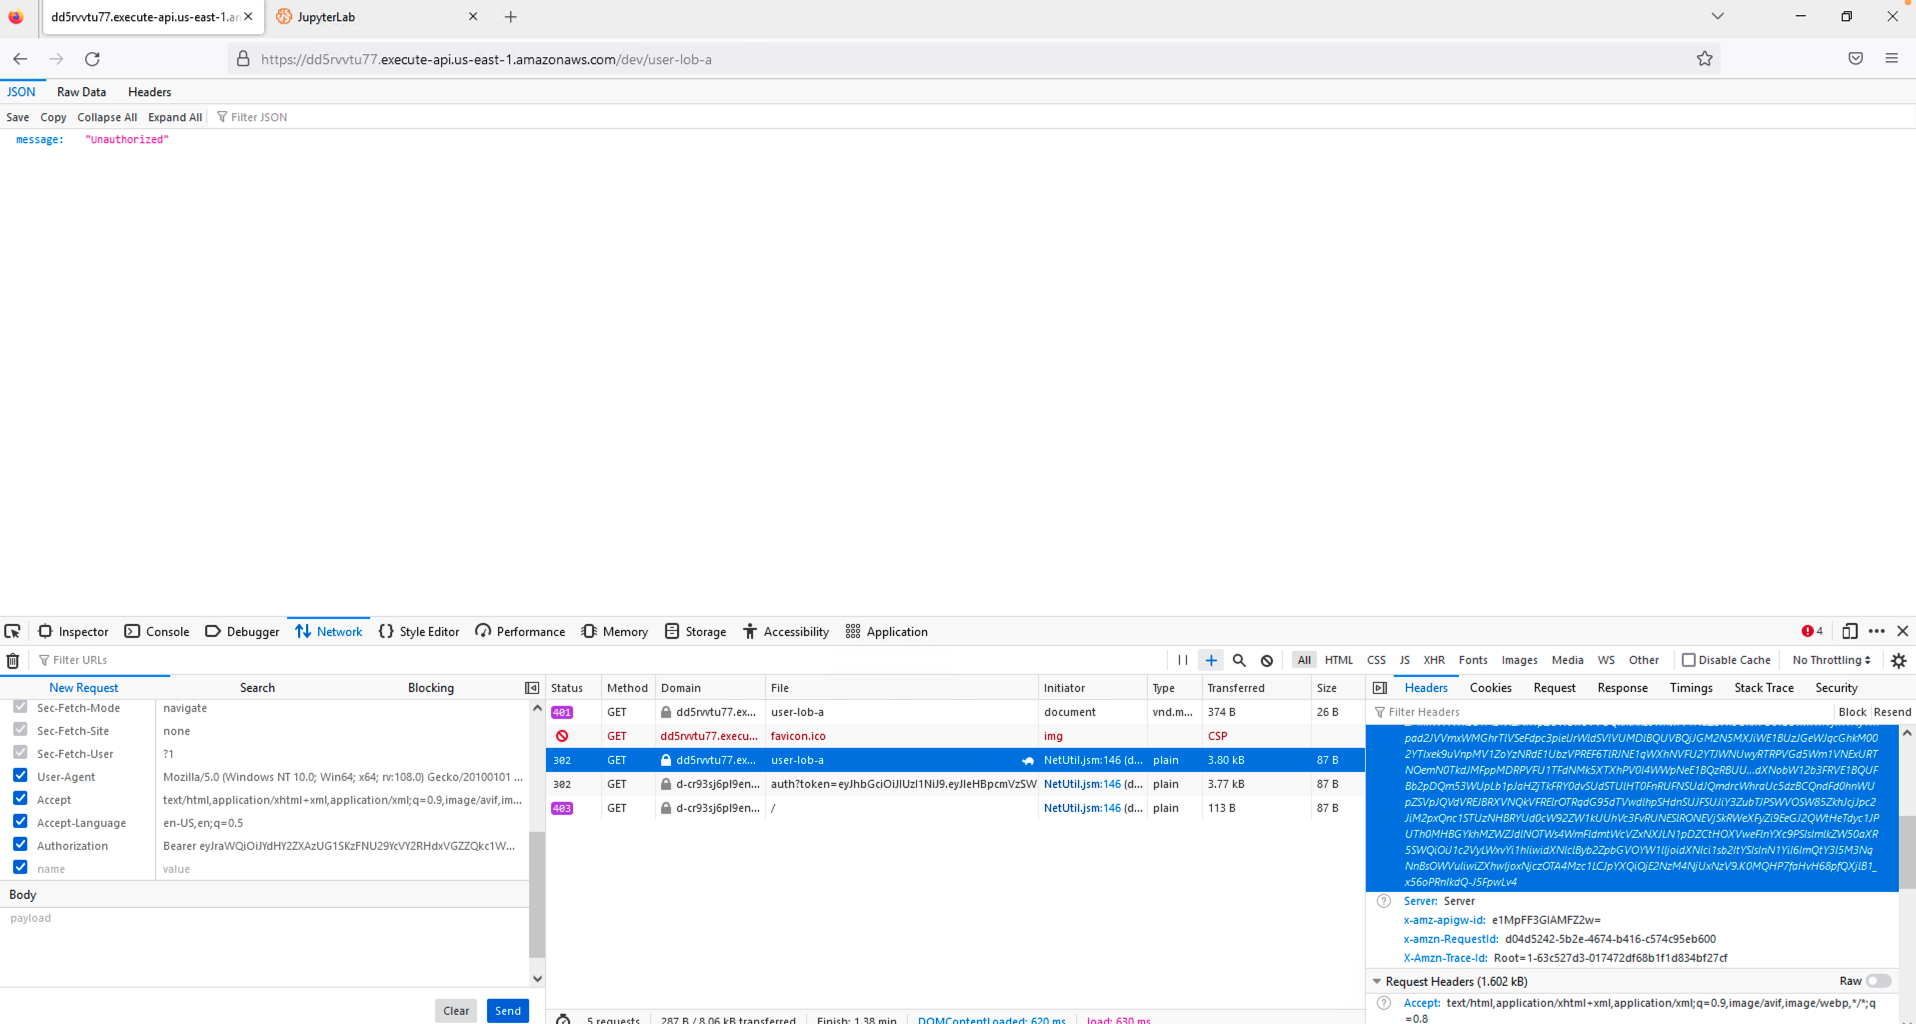Go back with the browser back arrow
This screenshot has width=1916, height=1024.
(20, 59)
